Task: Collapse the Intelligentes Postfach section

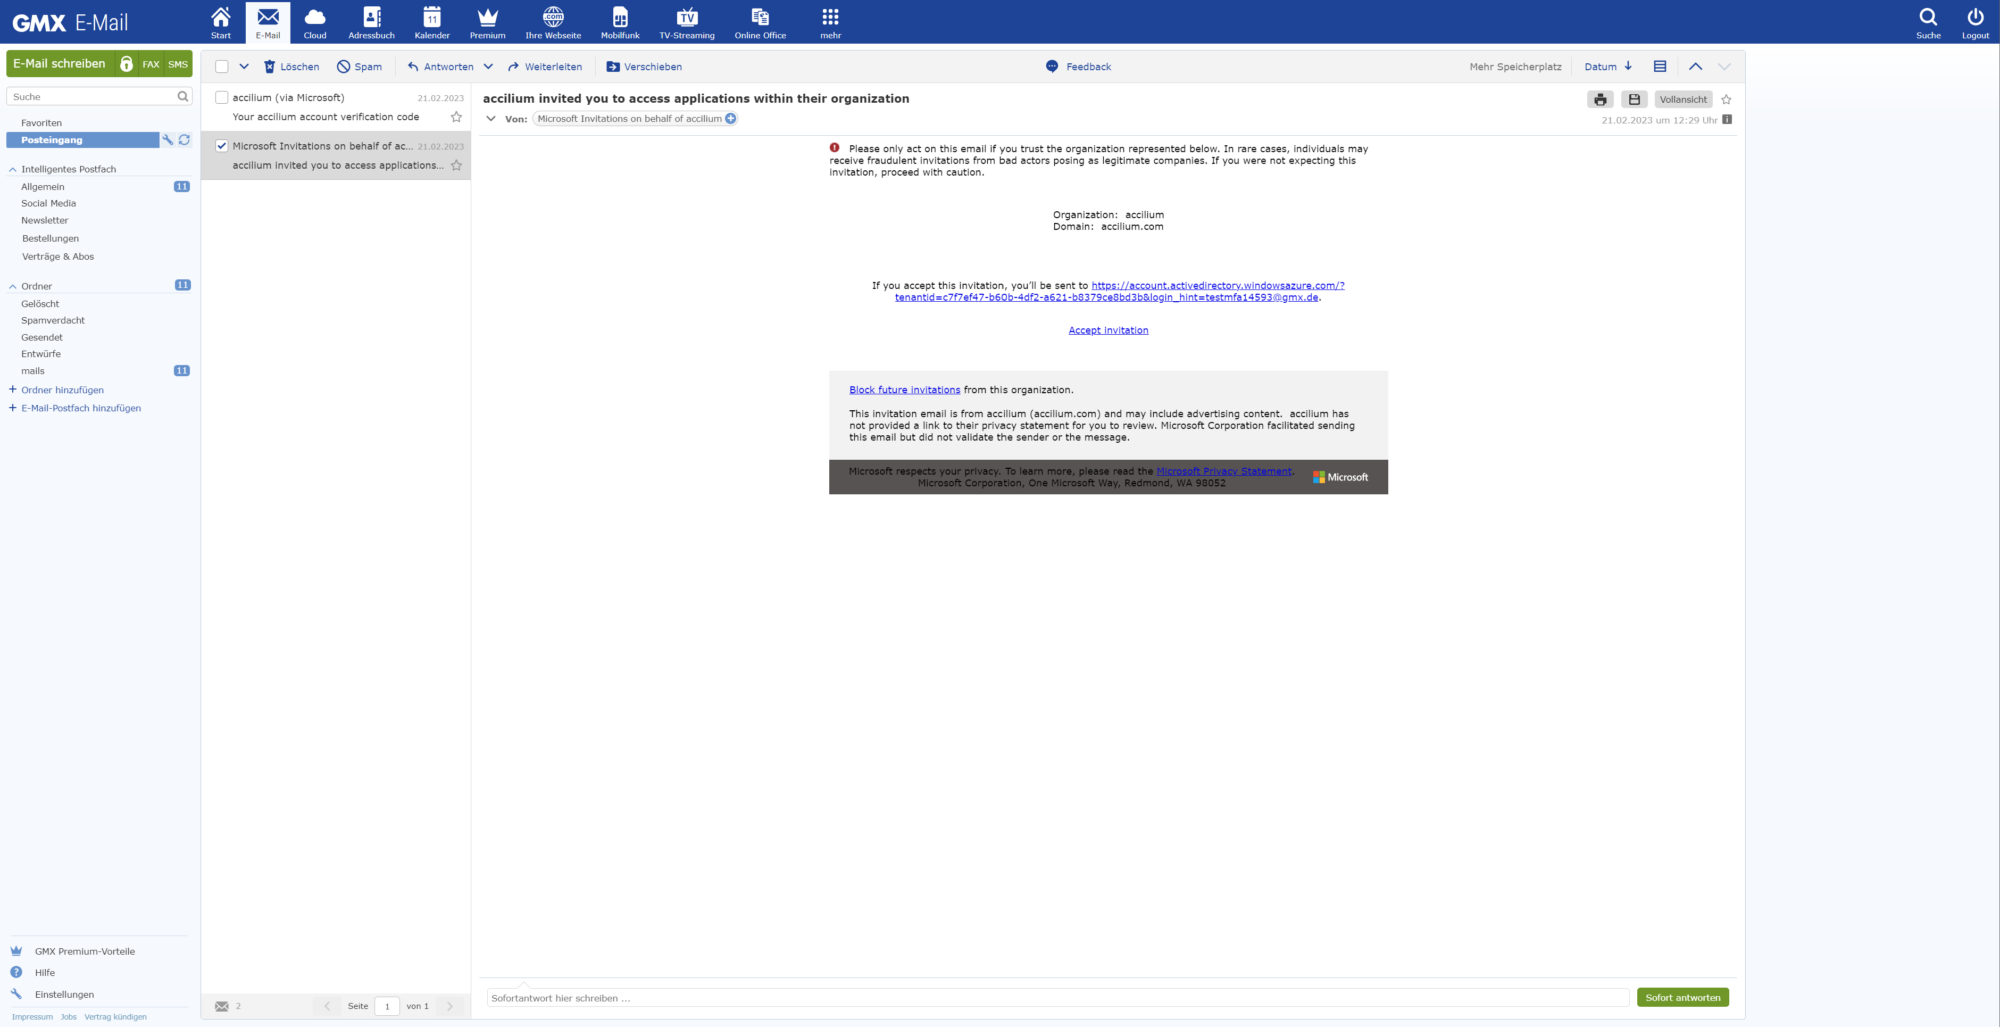Action: 13,170
